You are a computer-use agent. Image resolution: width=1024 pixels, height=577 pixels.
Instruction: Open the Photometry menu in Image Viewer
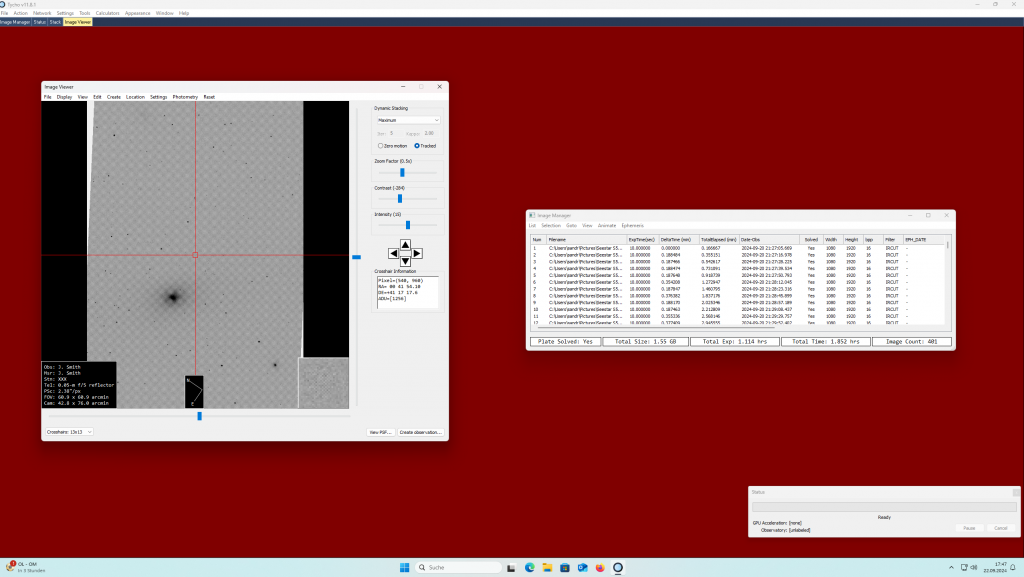coord(185,97)
